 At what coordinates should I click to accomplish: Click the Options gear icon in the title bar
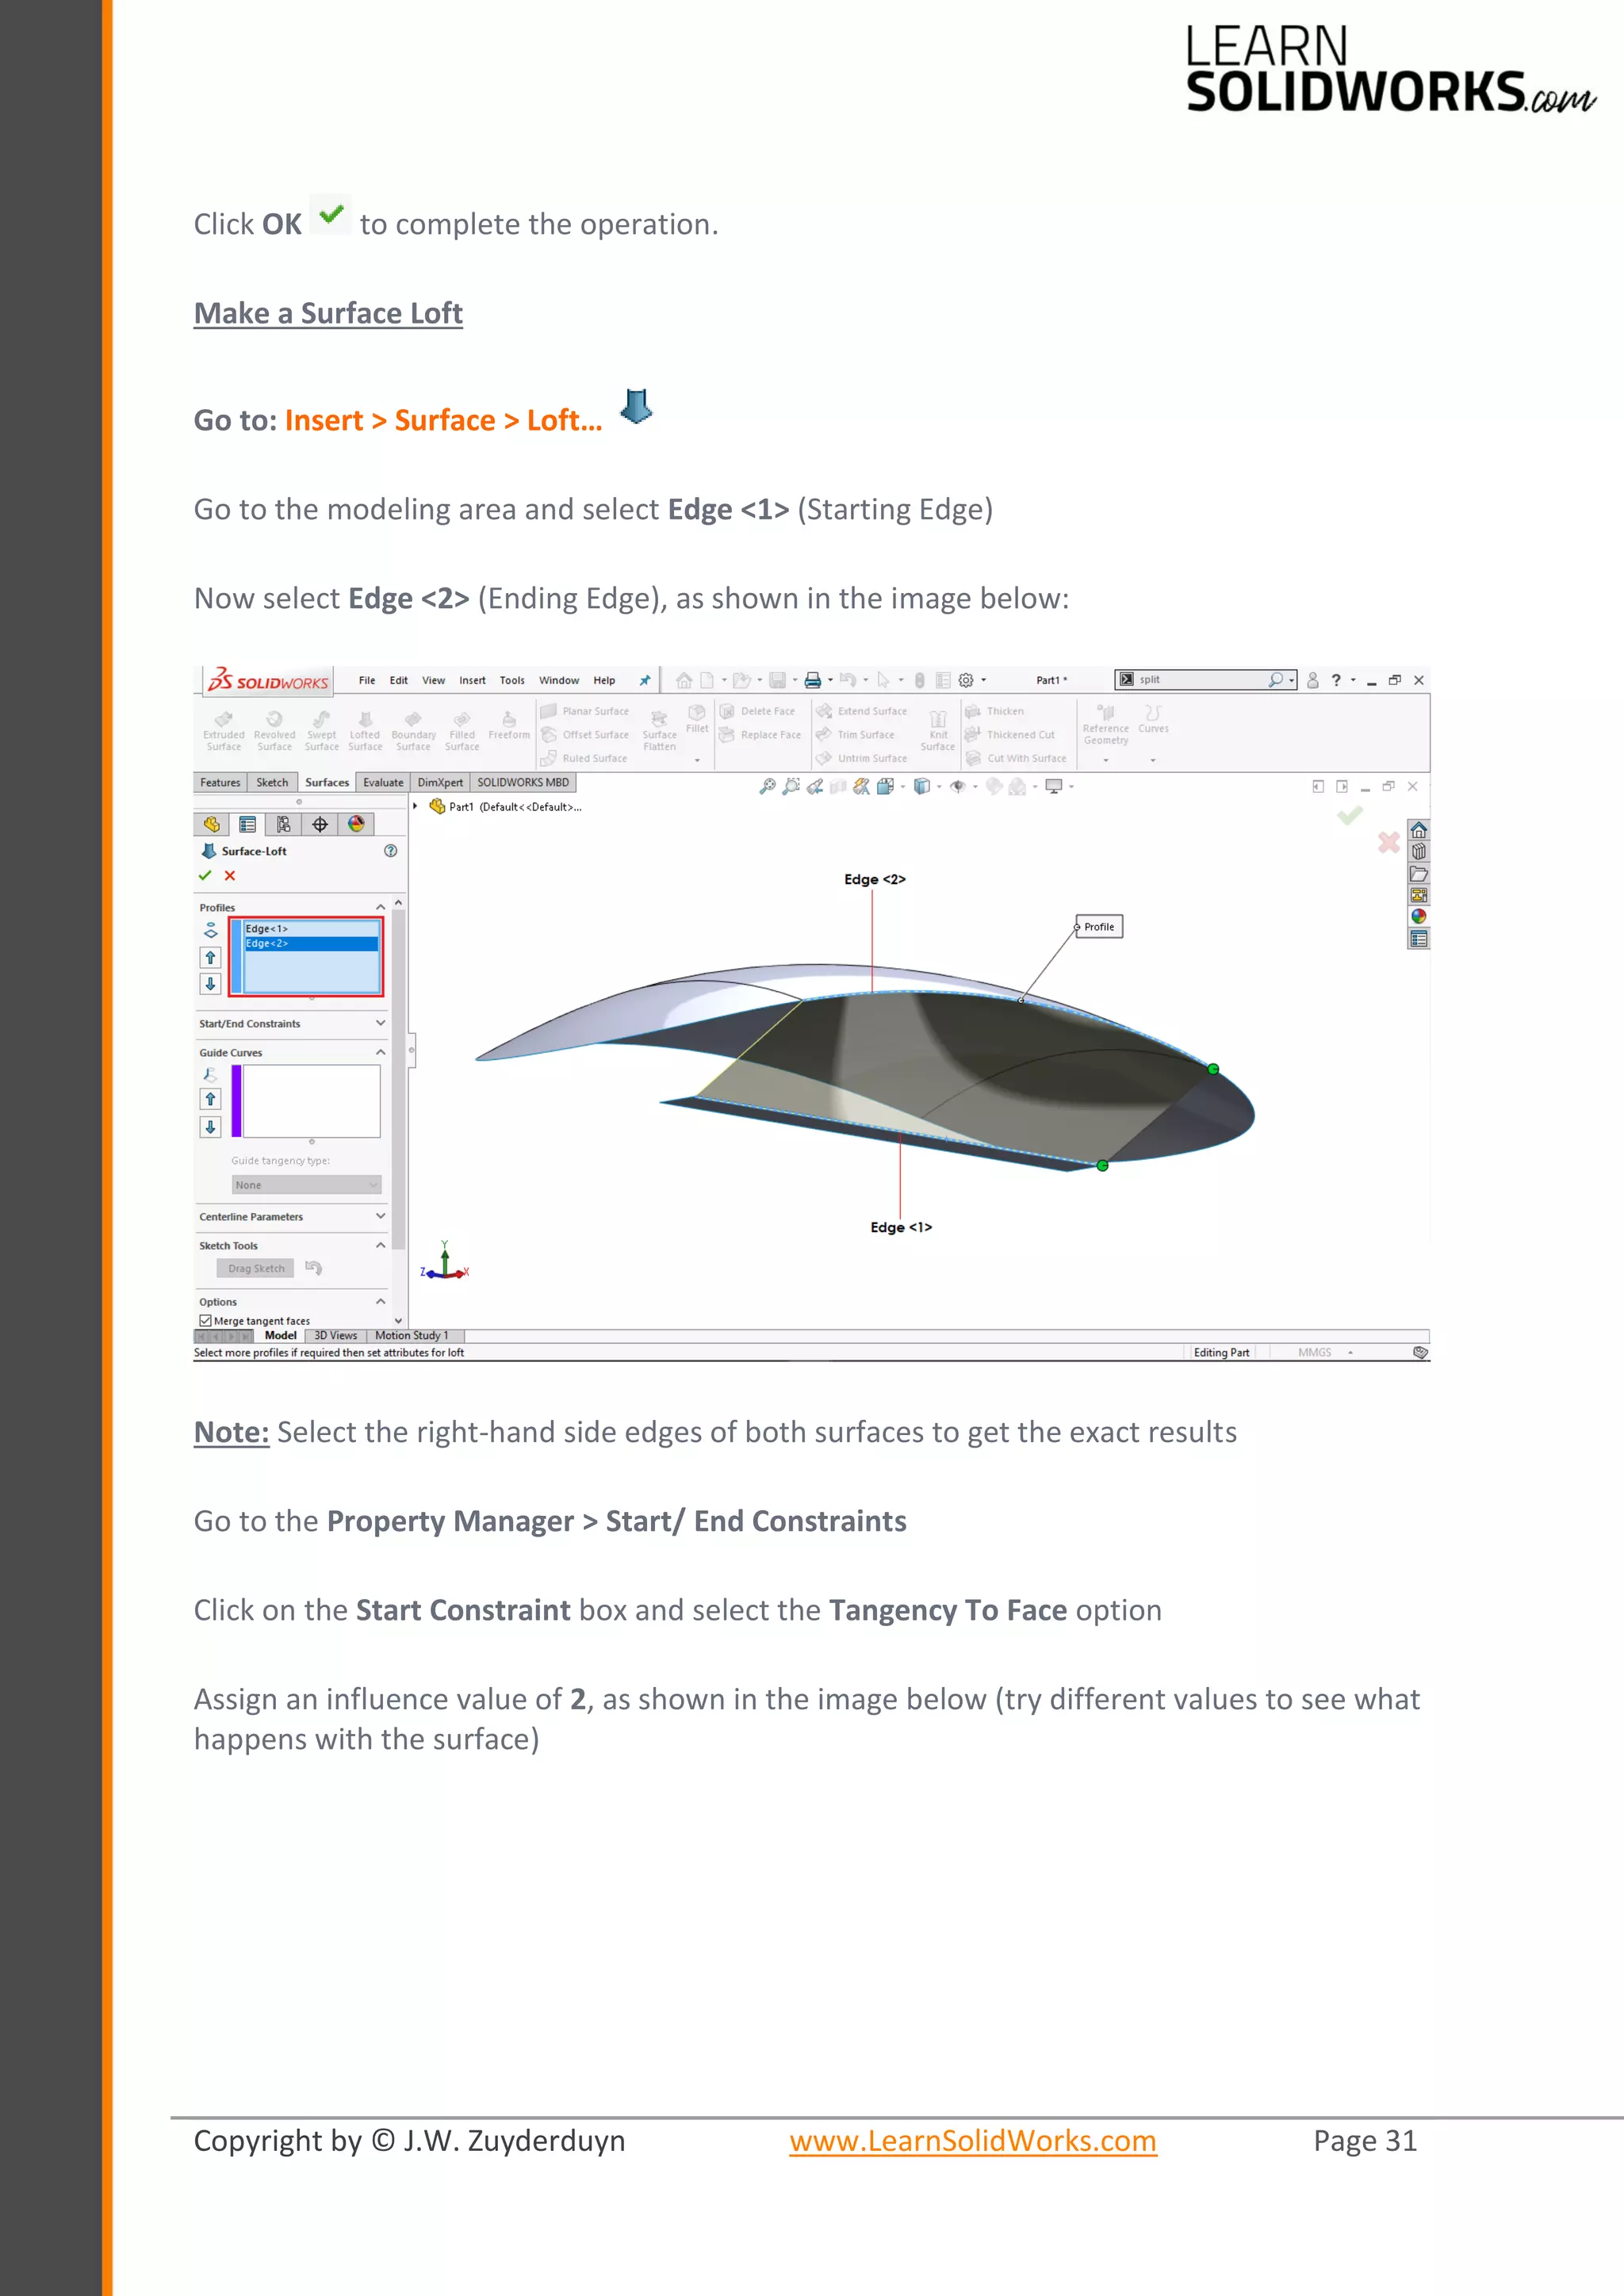pyautogui.click(x=966, y=680)
